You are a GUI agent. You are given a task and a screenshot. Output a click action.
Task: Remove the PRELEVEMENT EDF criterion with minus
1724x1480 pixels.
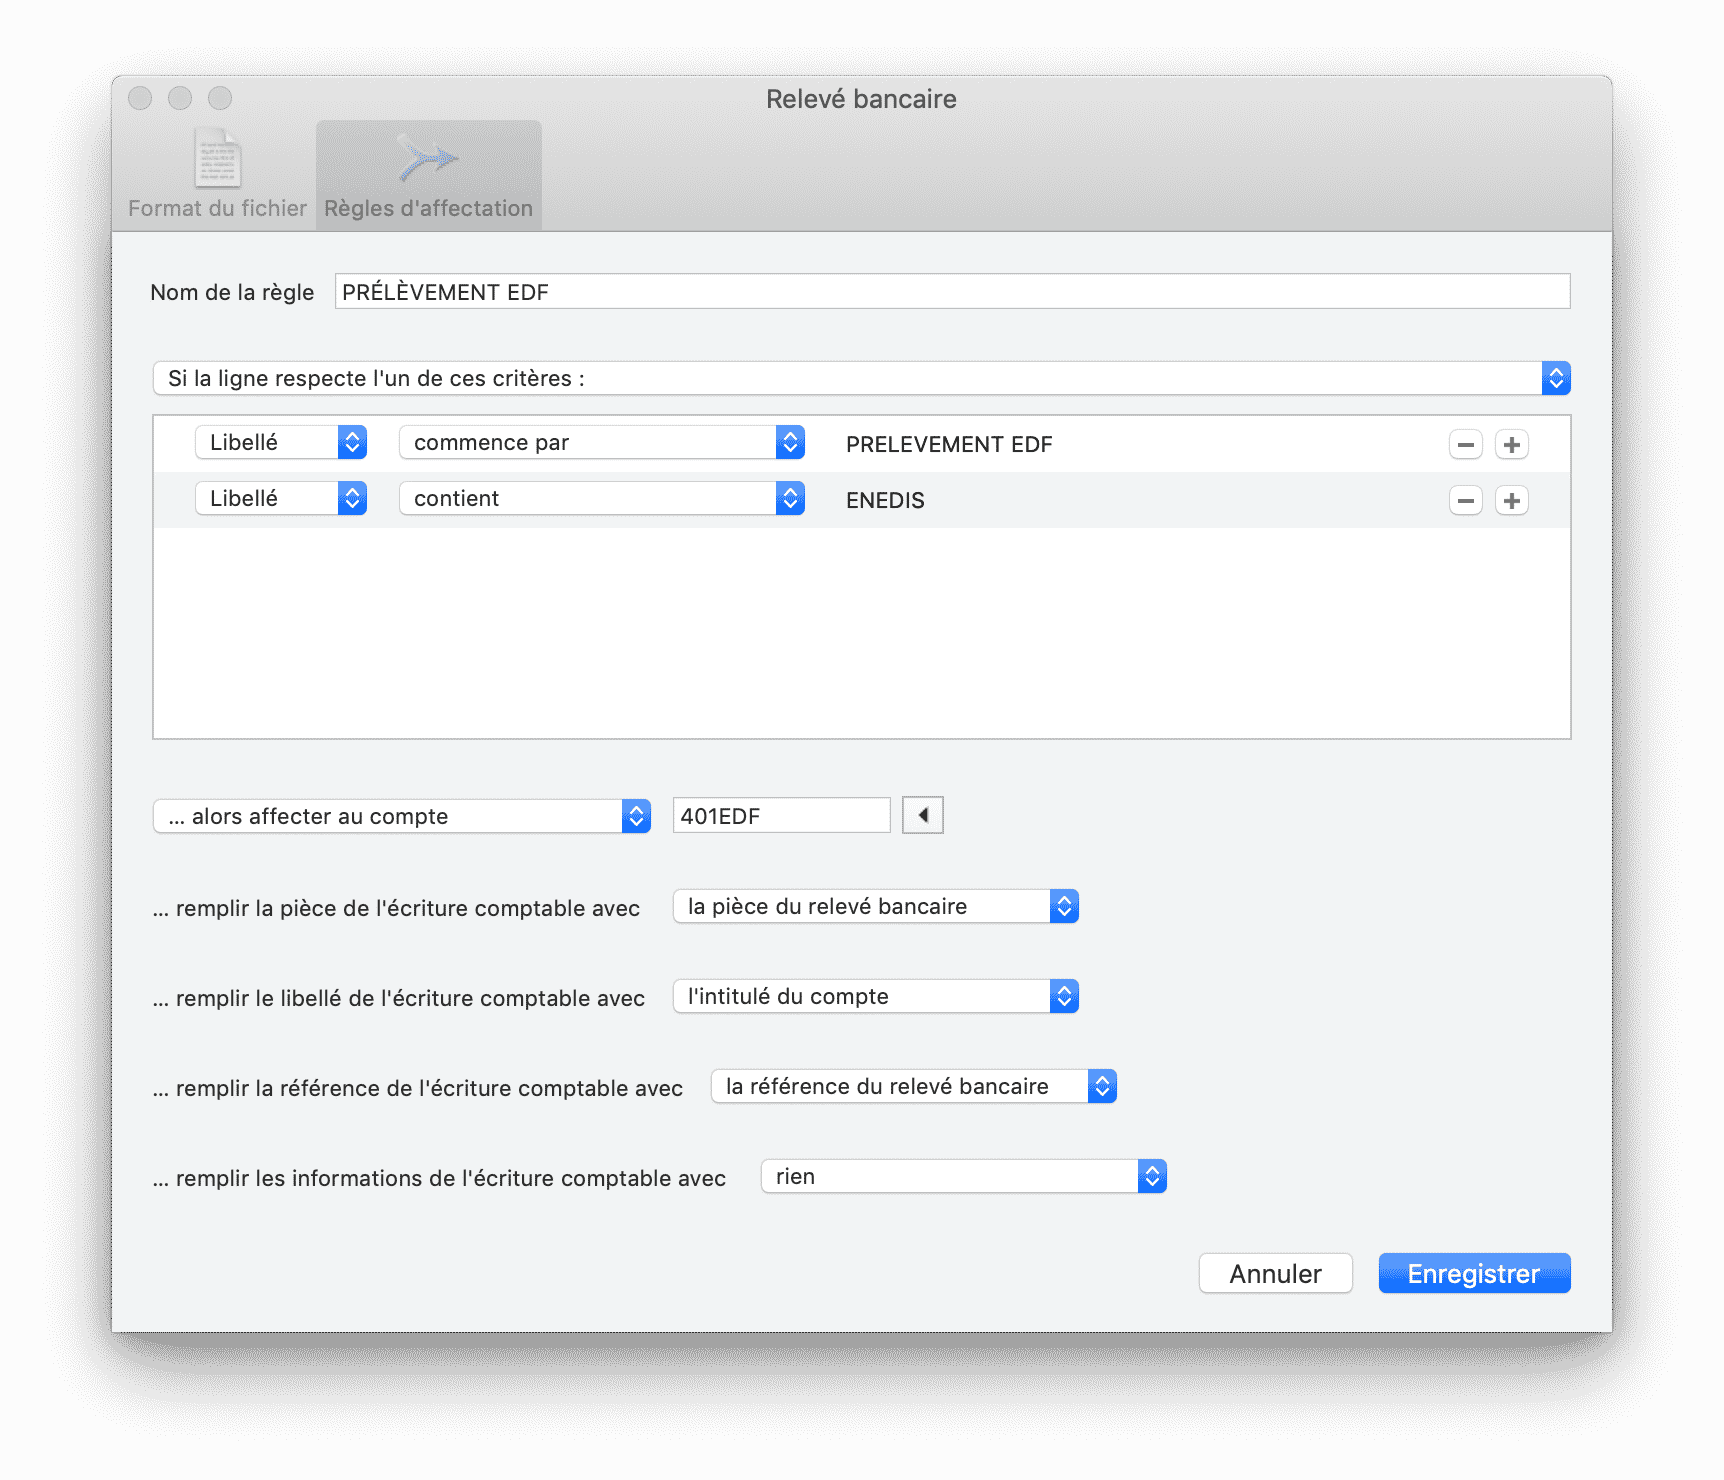click(x=1466, y=444)
